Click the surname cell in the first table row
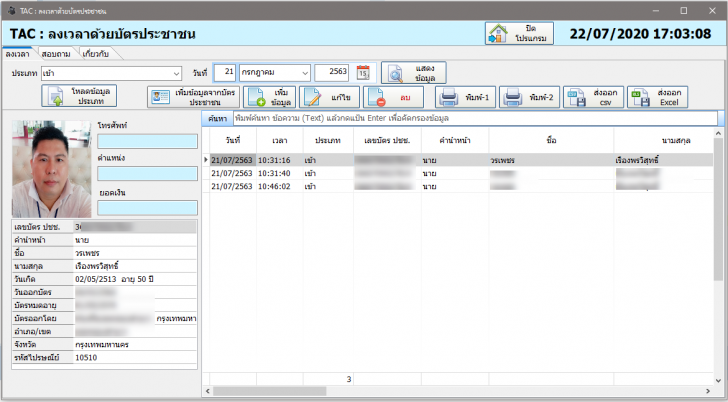 click(664, 160)
